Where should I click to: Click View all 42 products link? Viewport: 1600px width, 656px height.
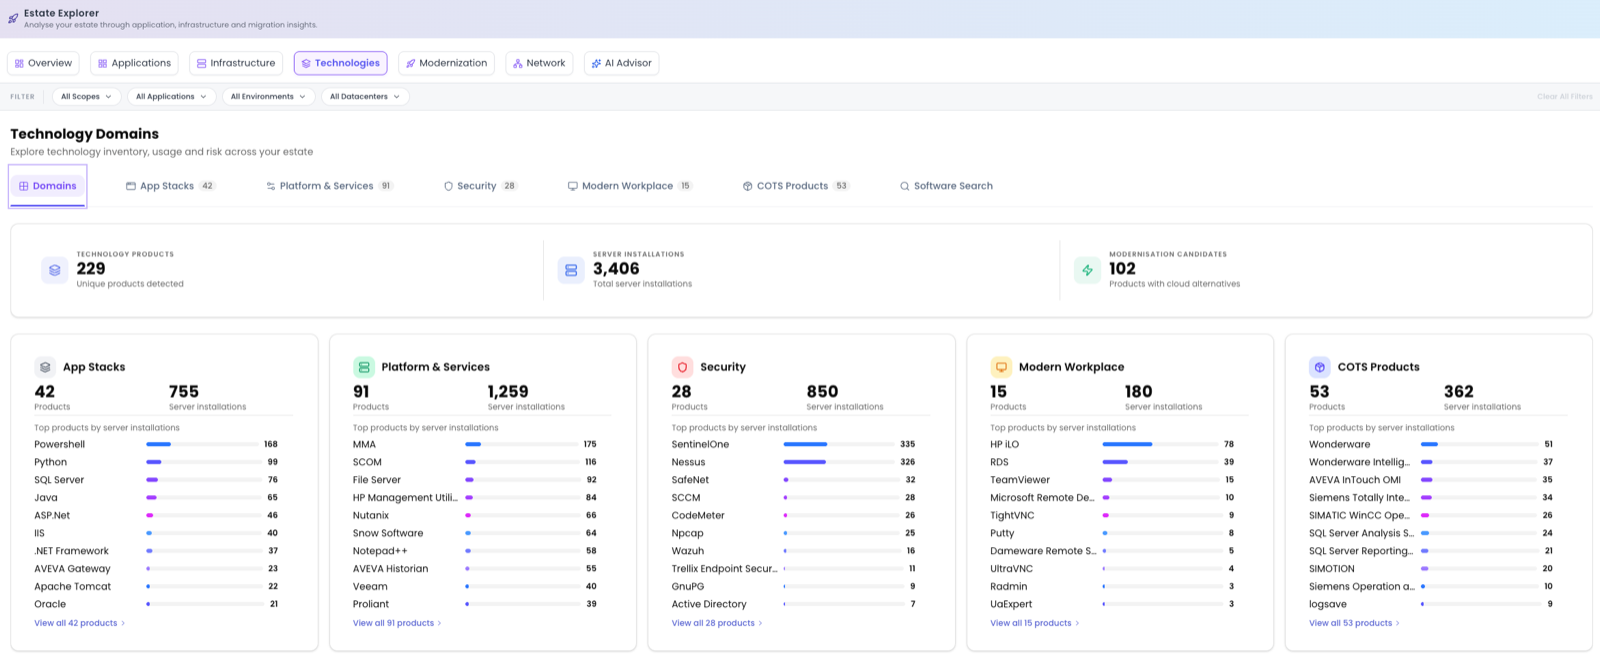80,623
